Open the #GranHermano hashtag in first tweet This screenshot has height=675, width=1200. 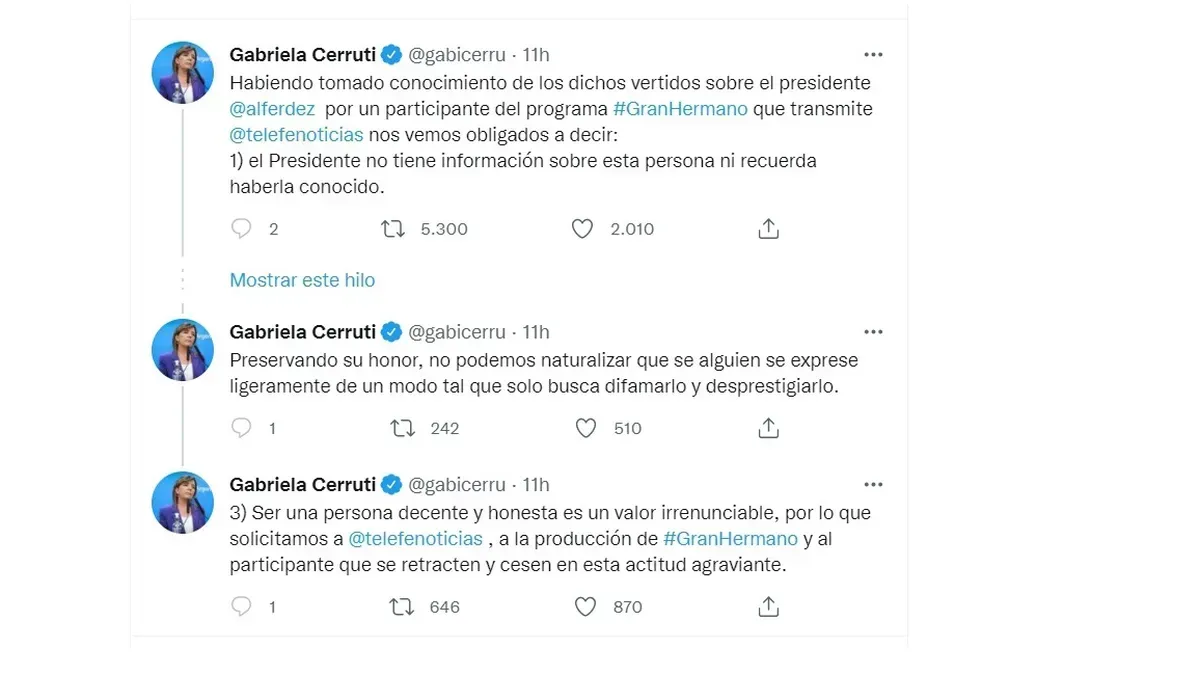680,109
